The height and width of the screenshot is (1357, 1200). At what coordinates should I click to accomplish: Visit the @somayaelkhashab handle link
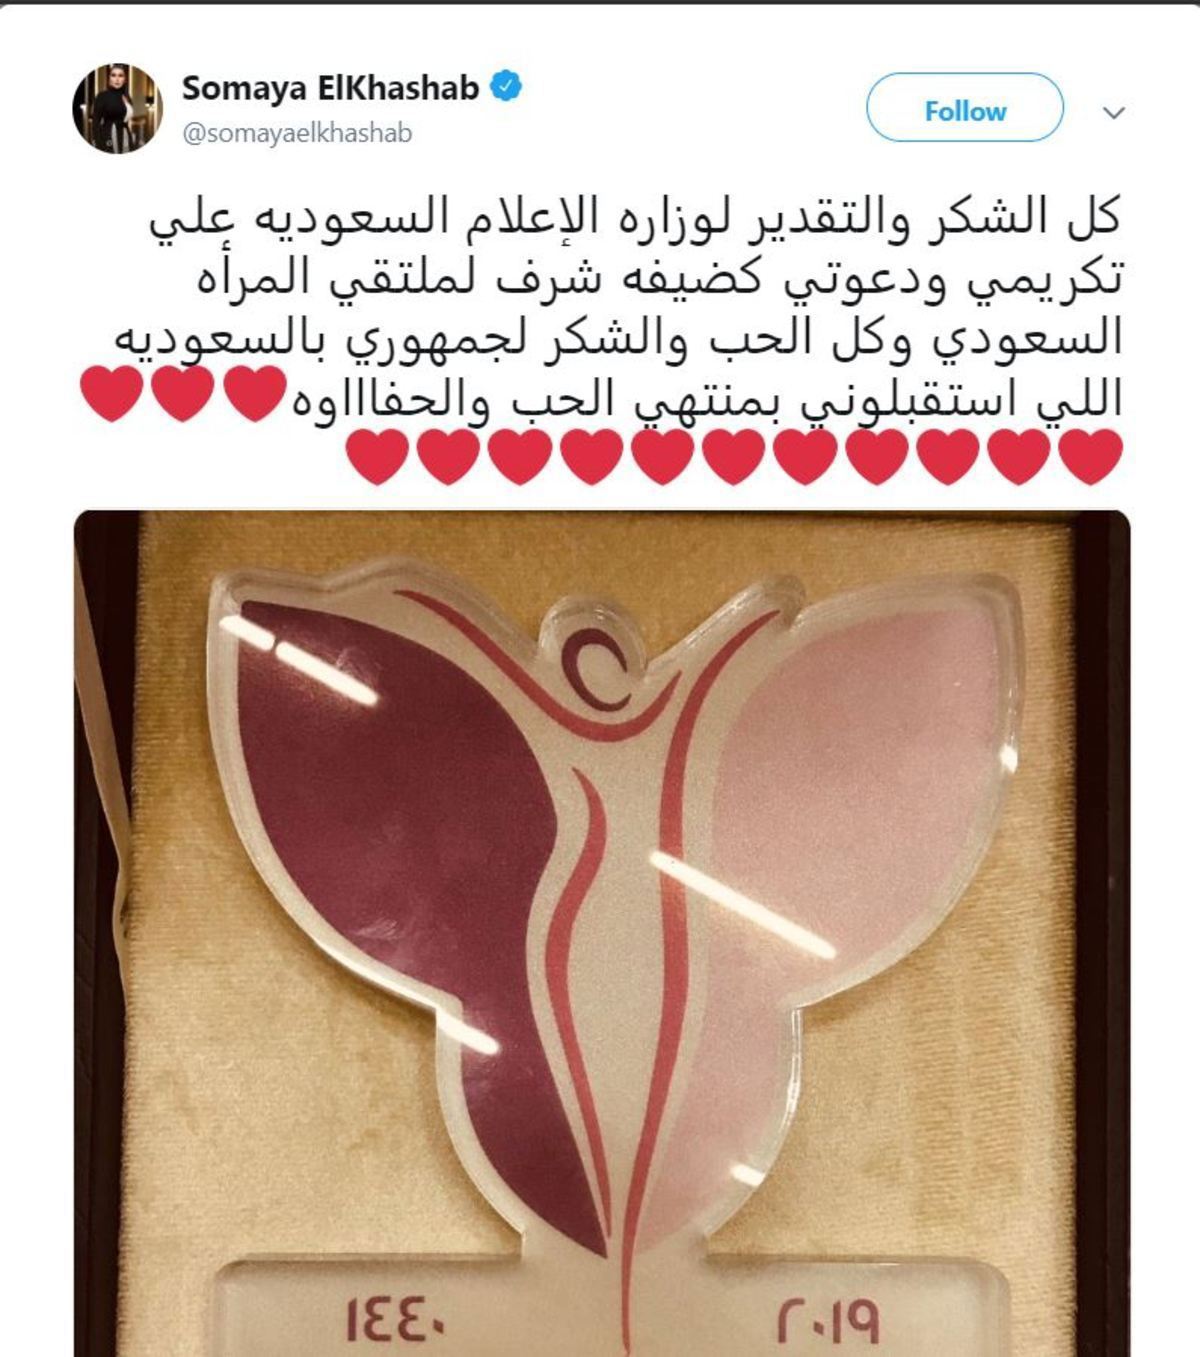pos(297,133)
